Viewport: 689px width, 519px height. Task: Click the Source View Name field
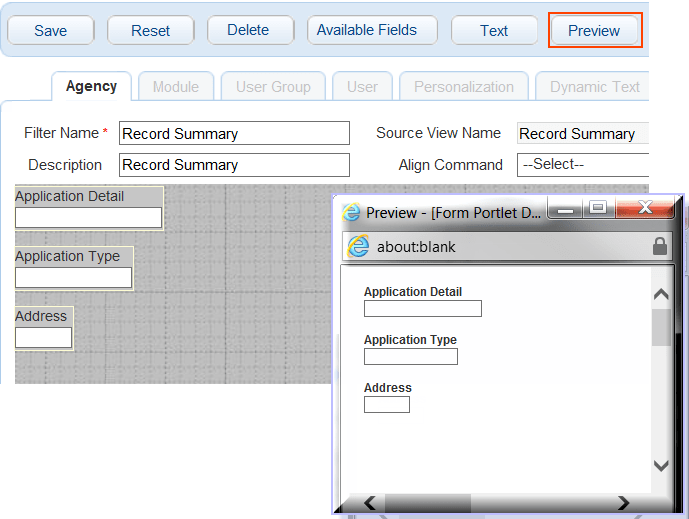[x=582, y=134]
